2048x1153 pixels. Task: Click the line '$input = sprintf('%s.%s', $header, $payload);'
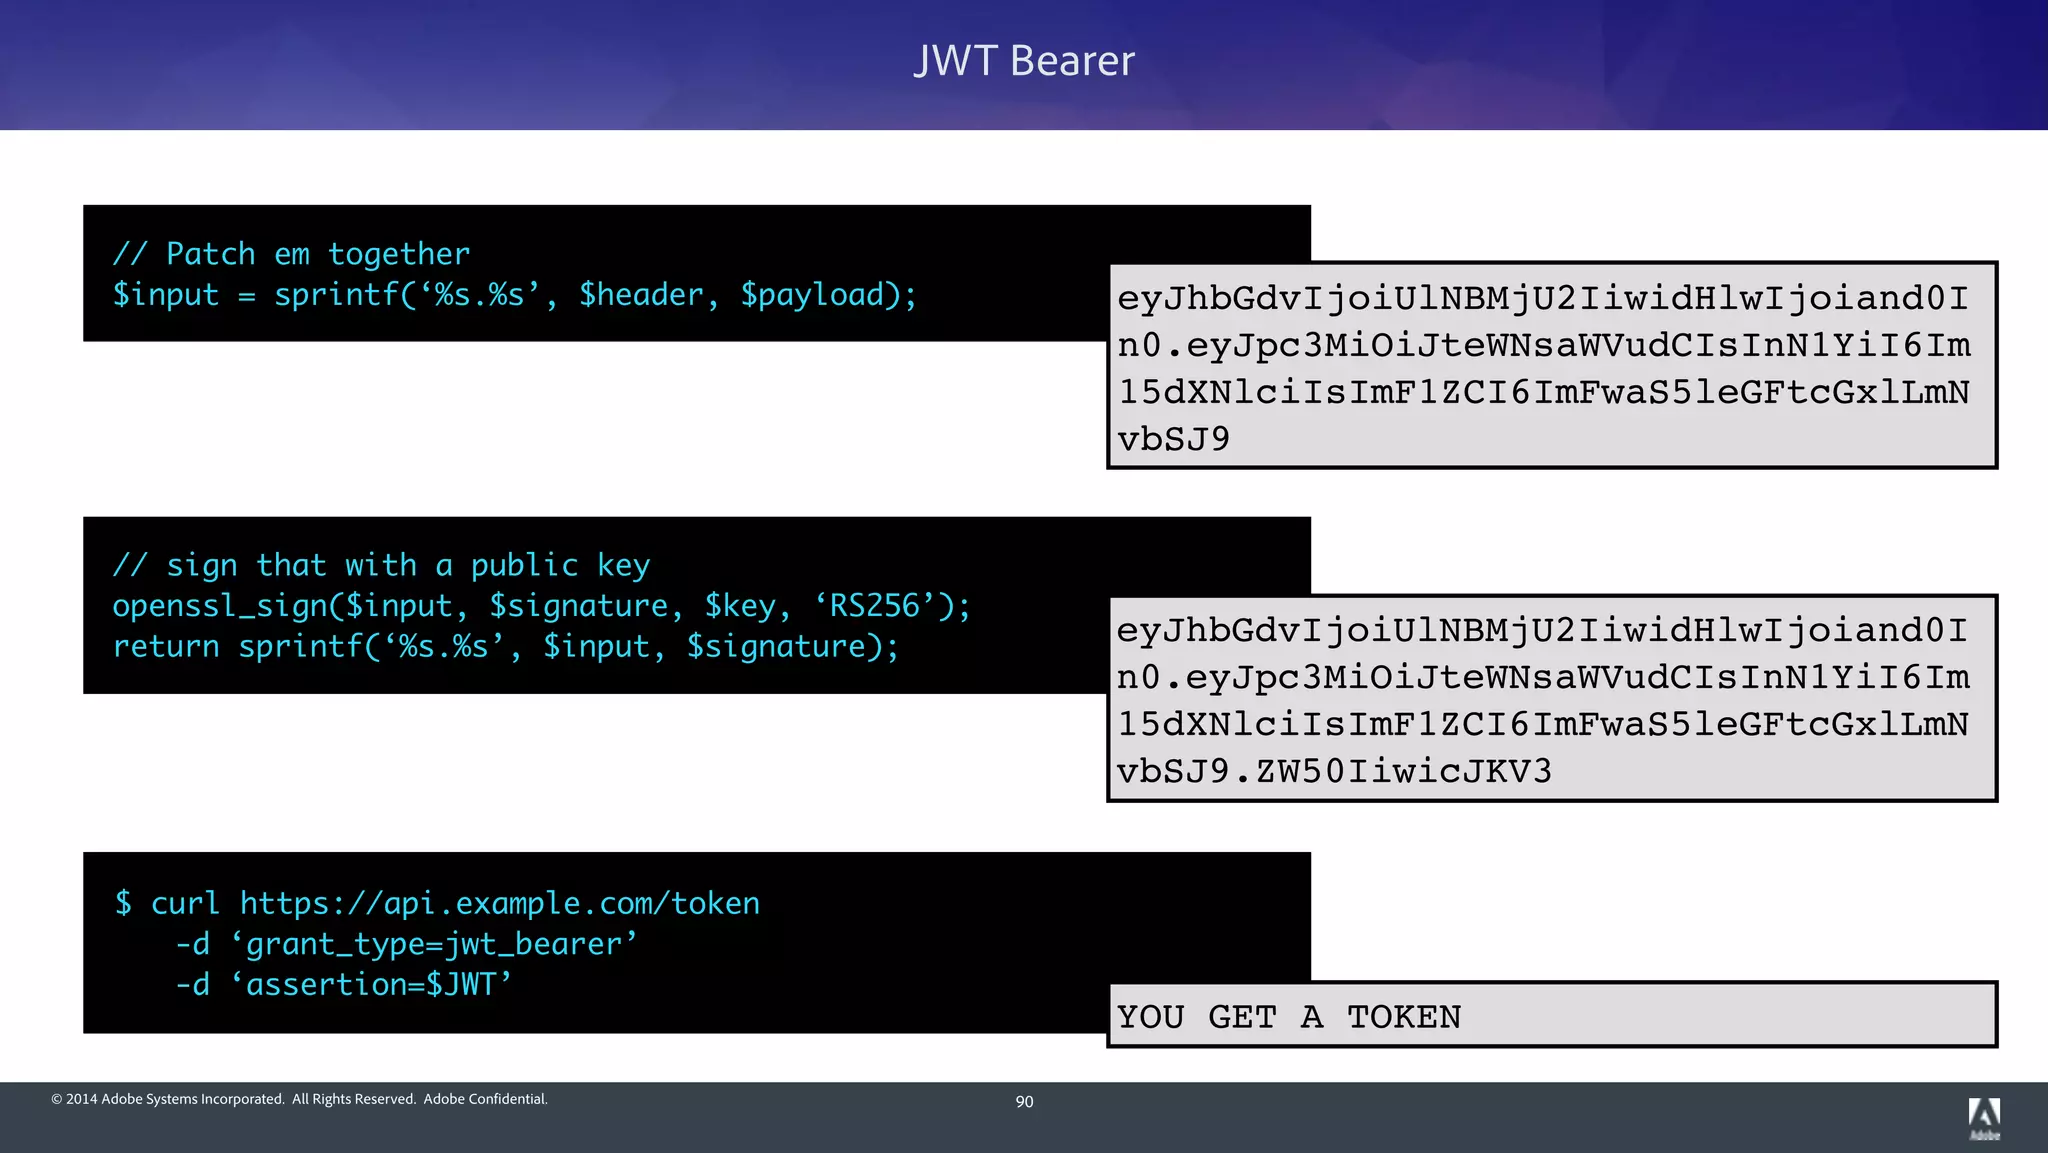coord(515,295)
